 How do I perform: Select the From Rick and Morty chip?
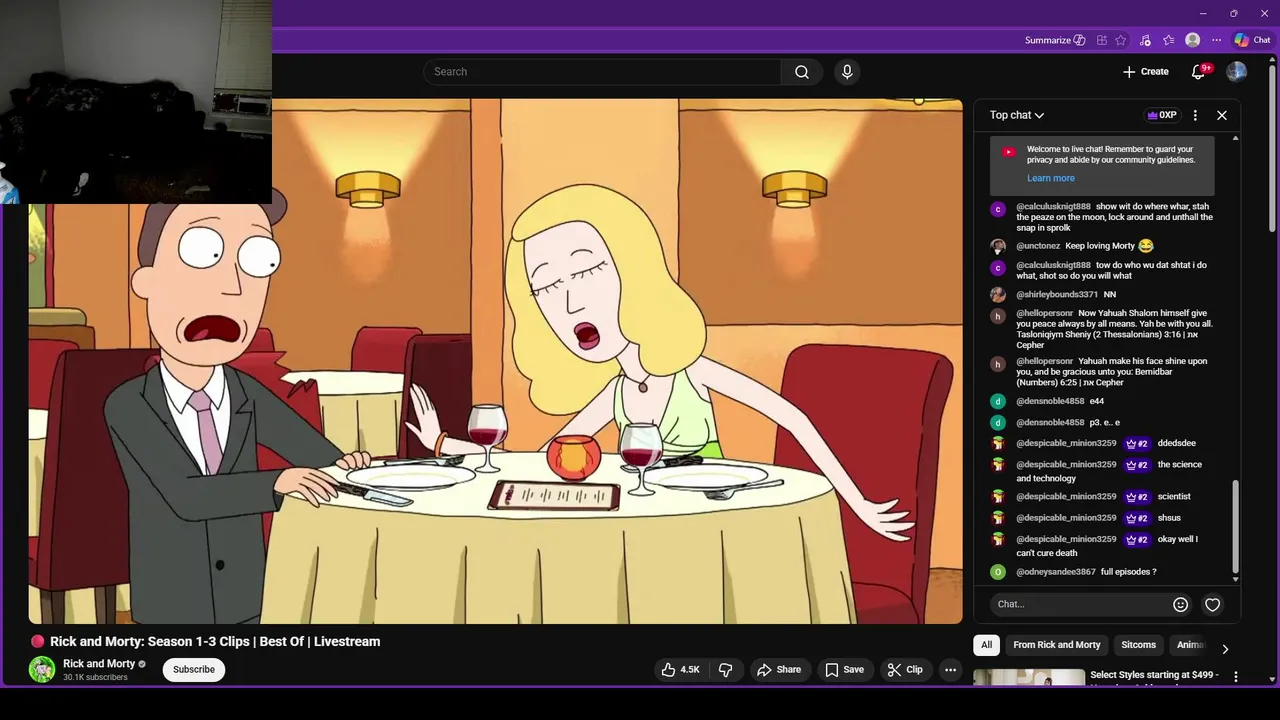tap(1056, 645)
